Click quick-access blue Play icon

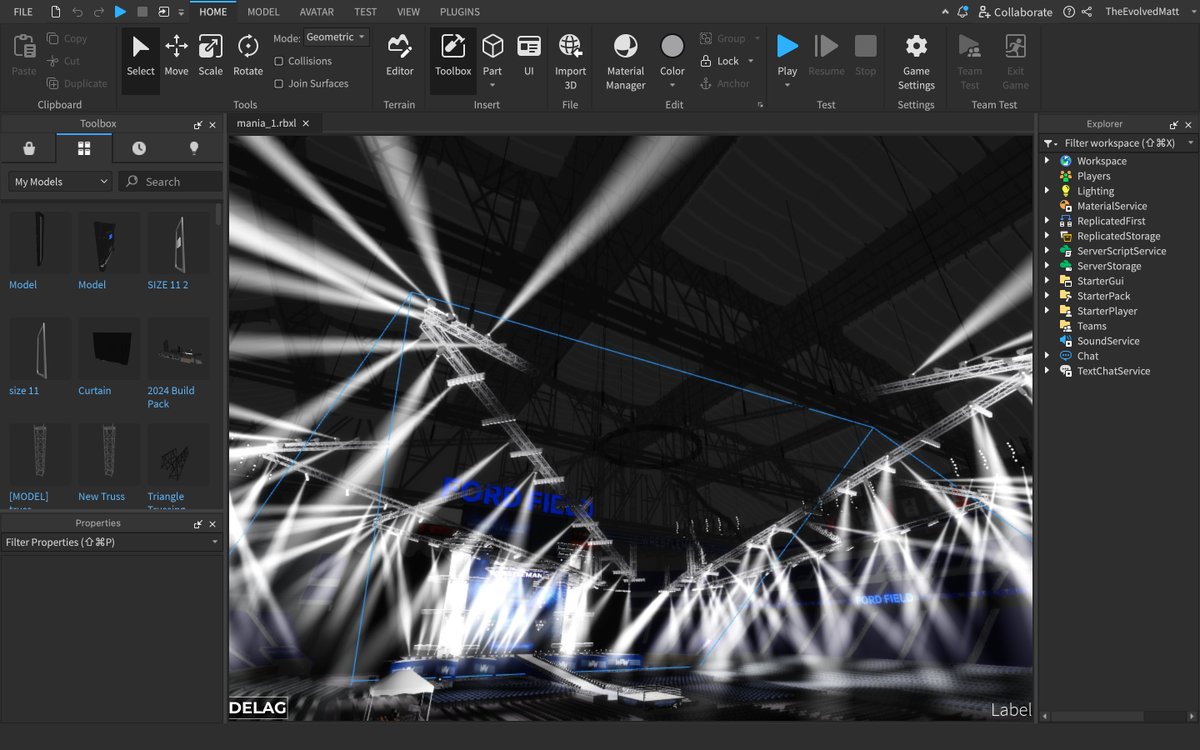[x=120, y=12]
